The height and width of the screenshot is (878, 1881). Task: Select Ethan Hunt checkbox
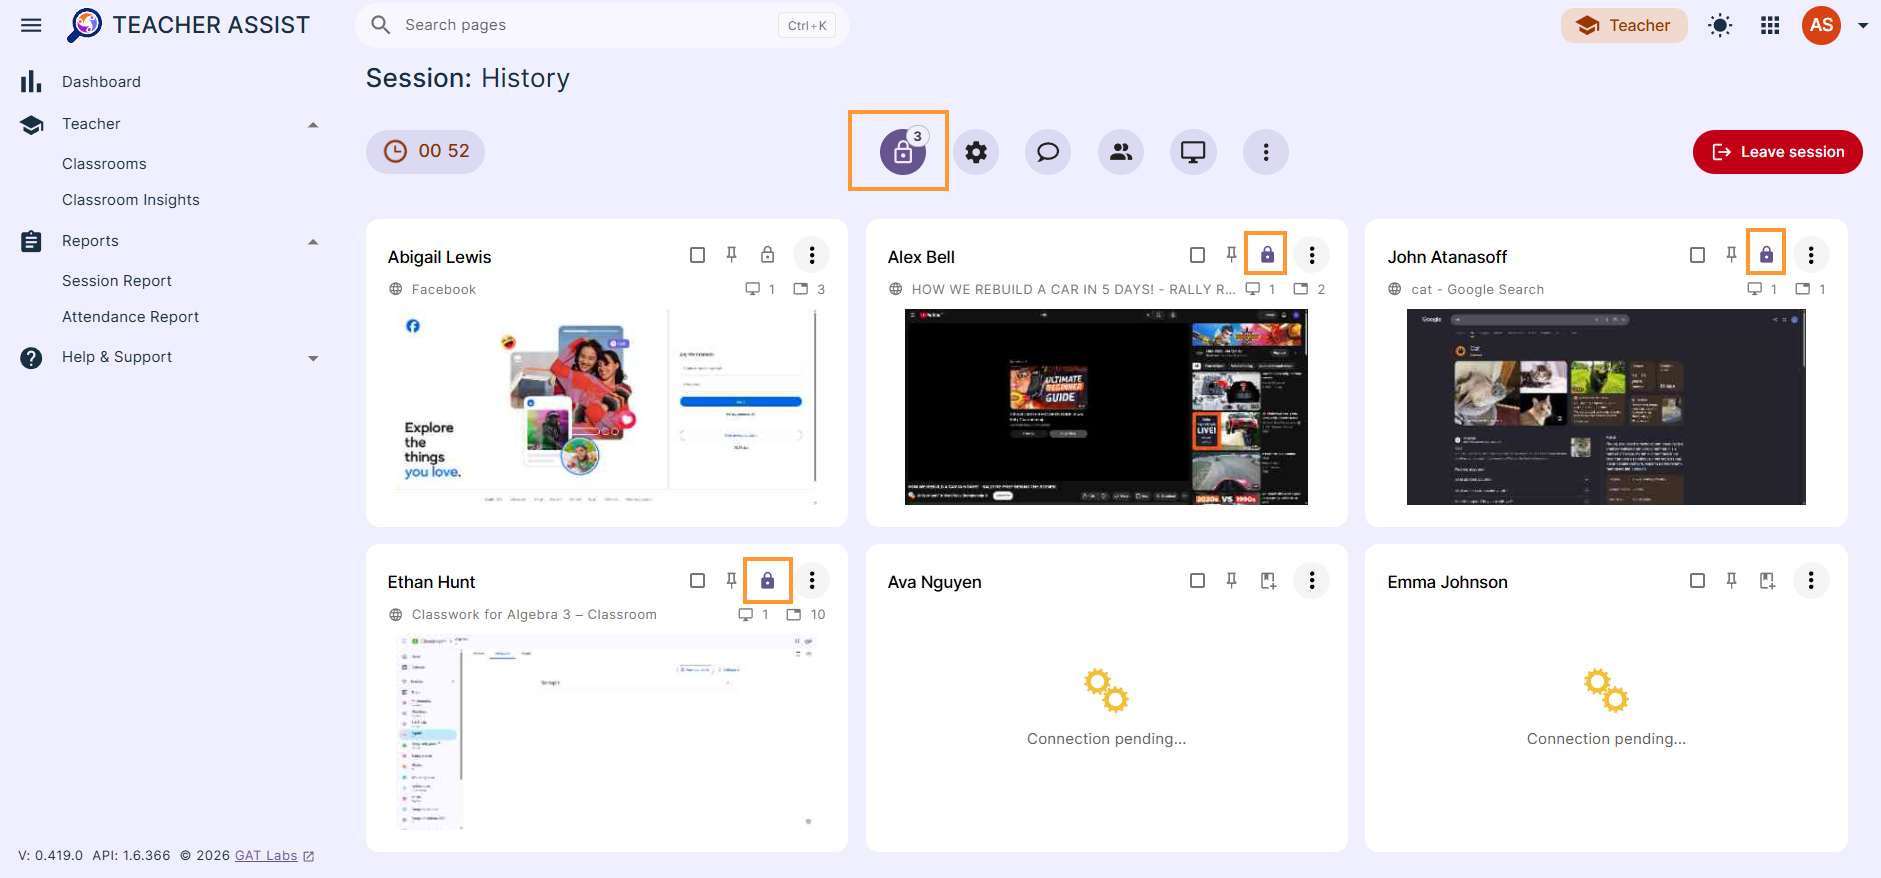(x=697, y=580)
